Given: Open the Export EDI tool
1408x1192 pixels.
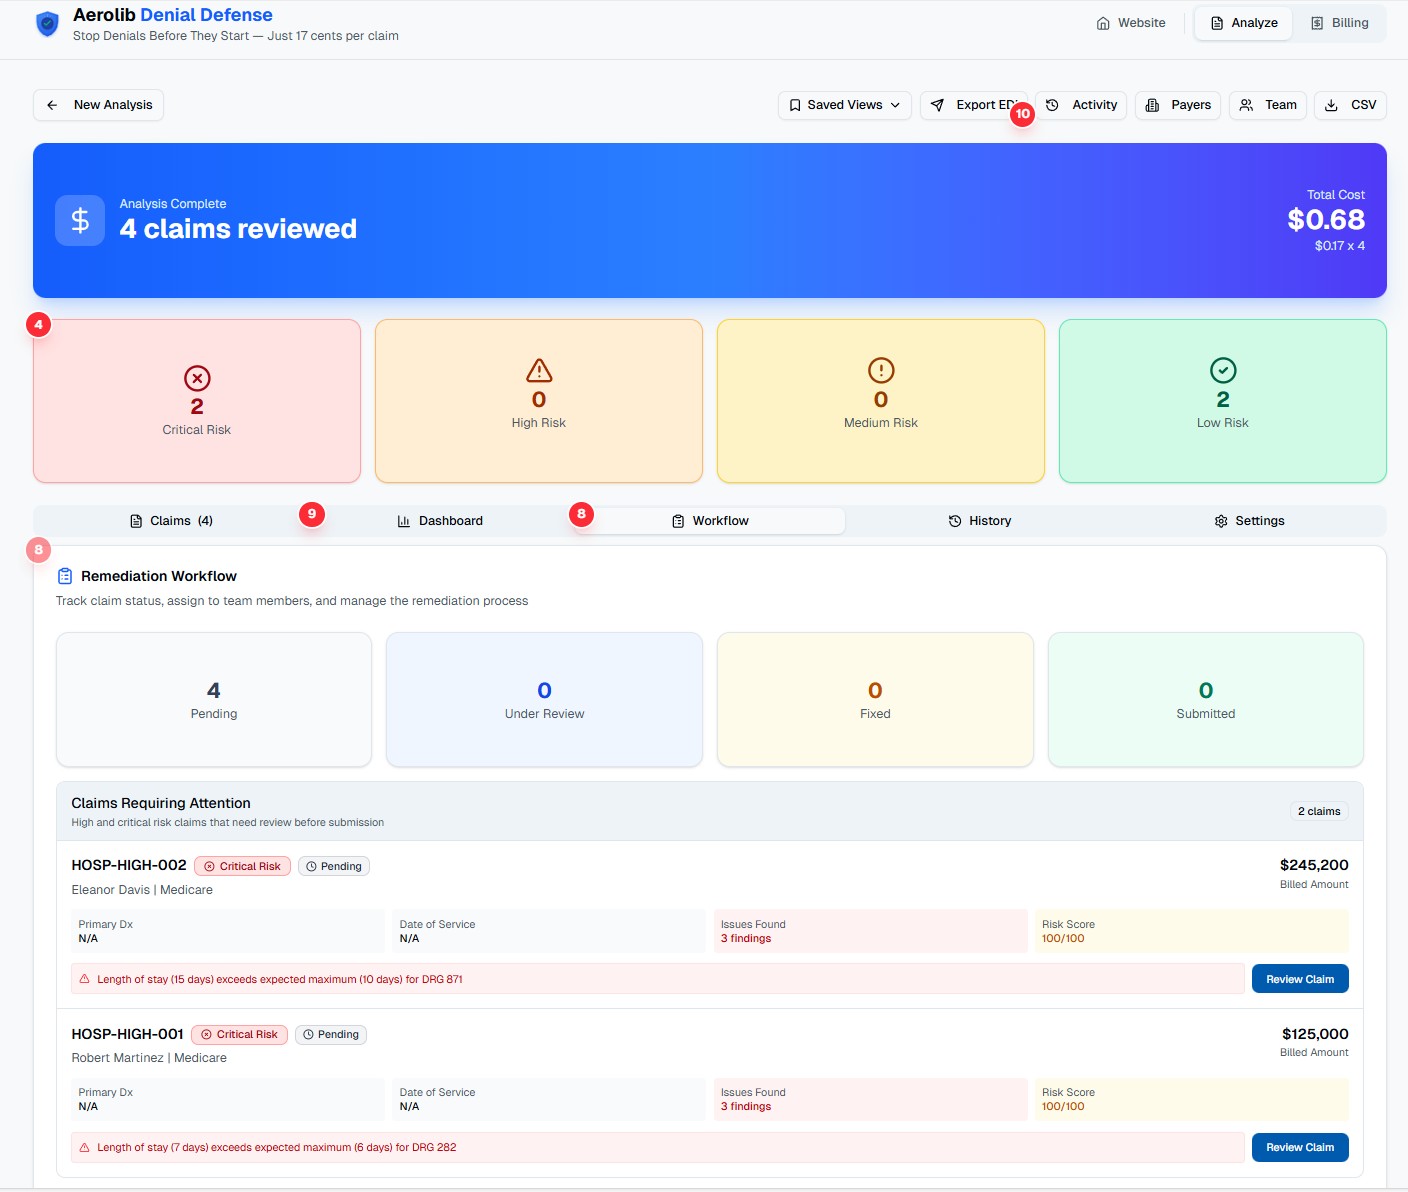Looking at the screenshot, I should coord(975,105).
